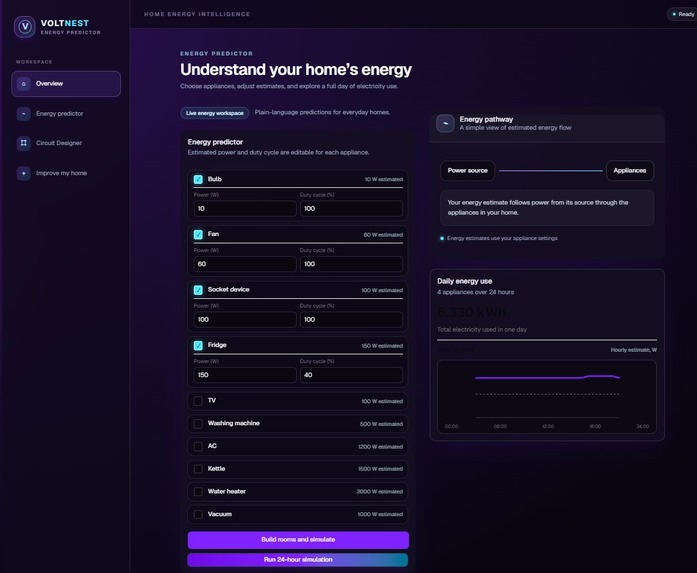697x573 pixels.
Task: Click the Improve my home sidebar icon
Action: click(x=24, y=173)
